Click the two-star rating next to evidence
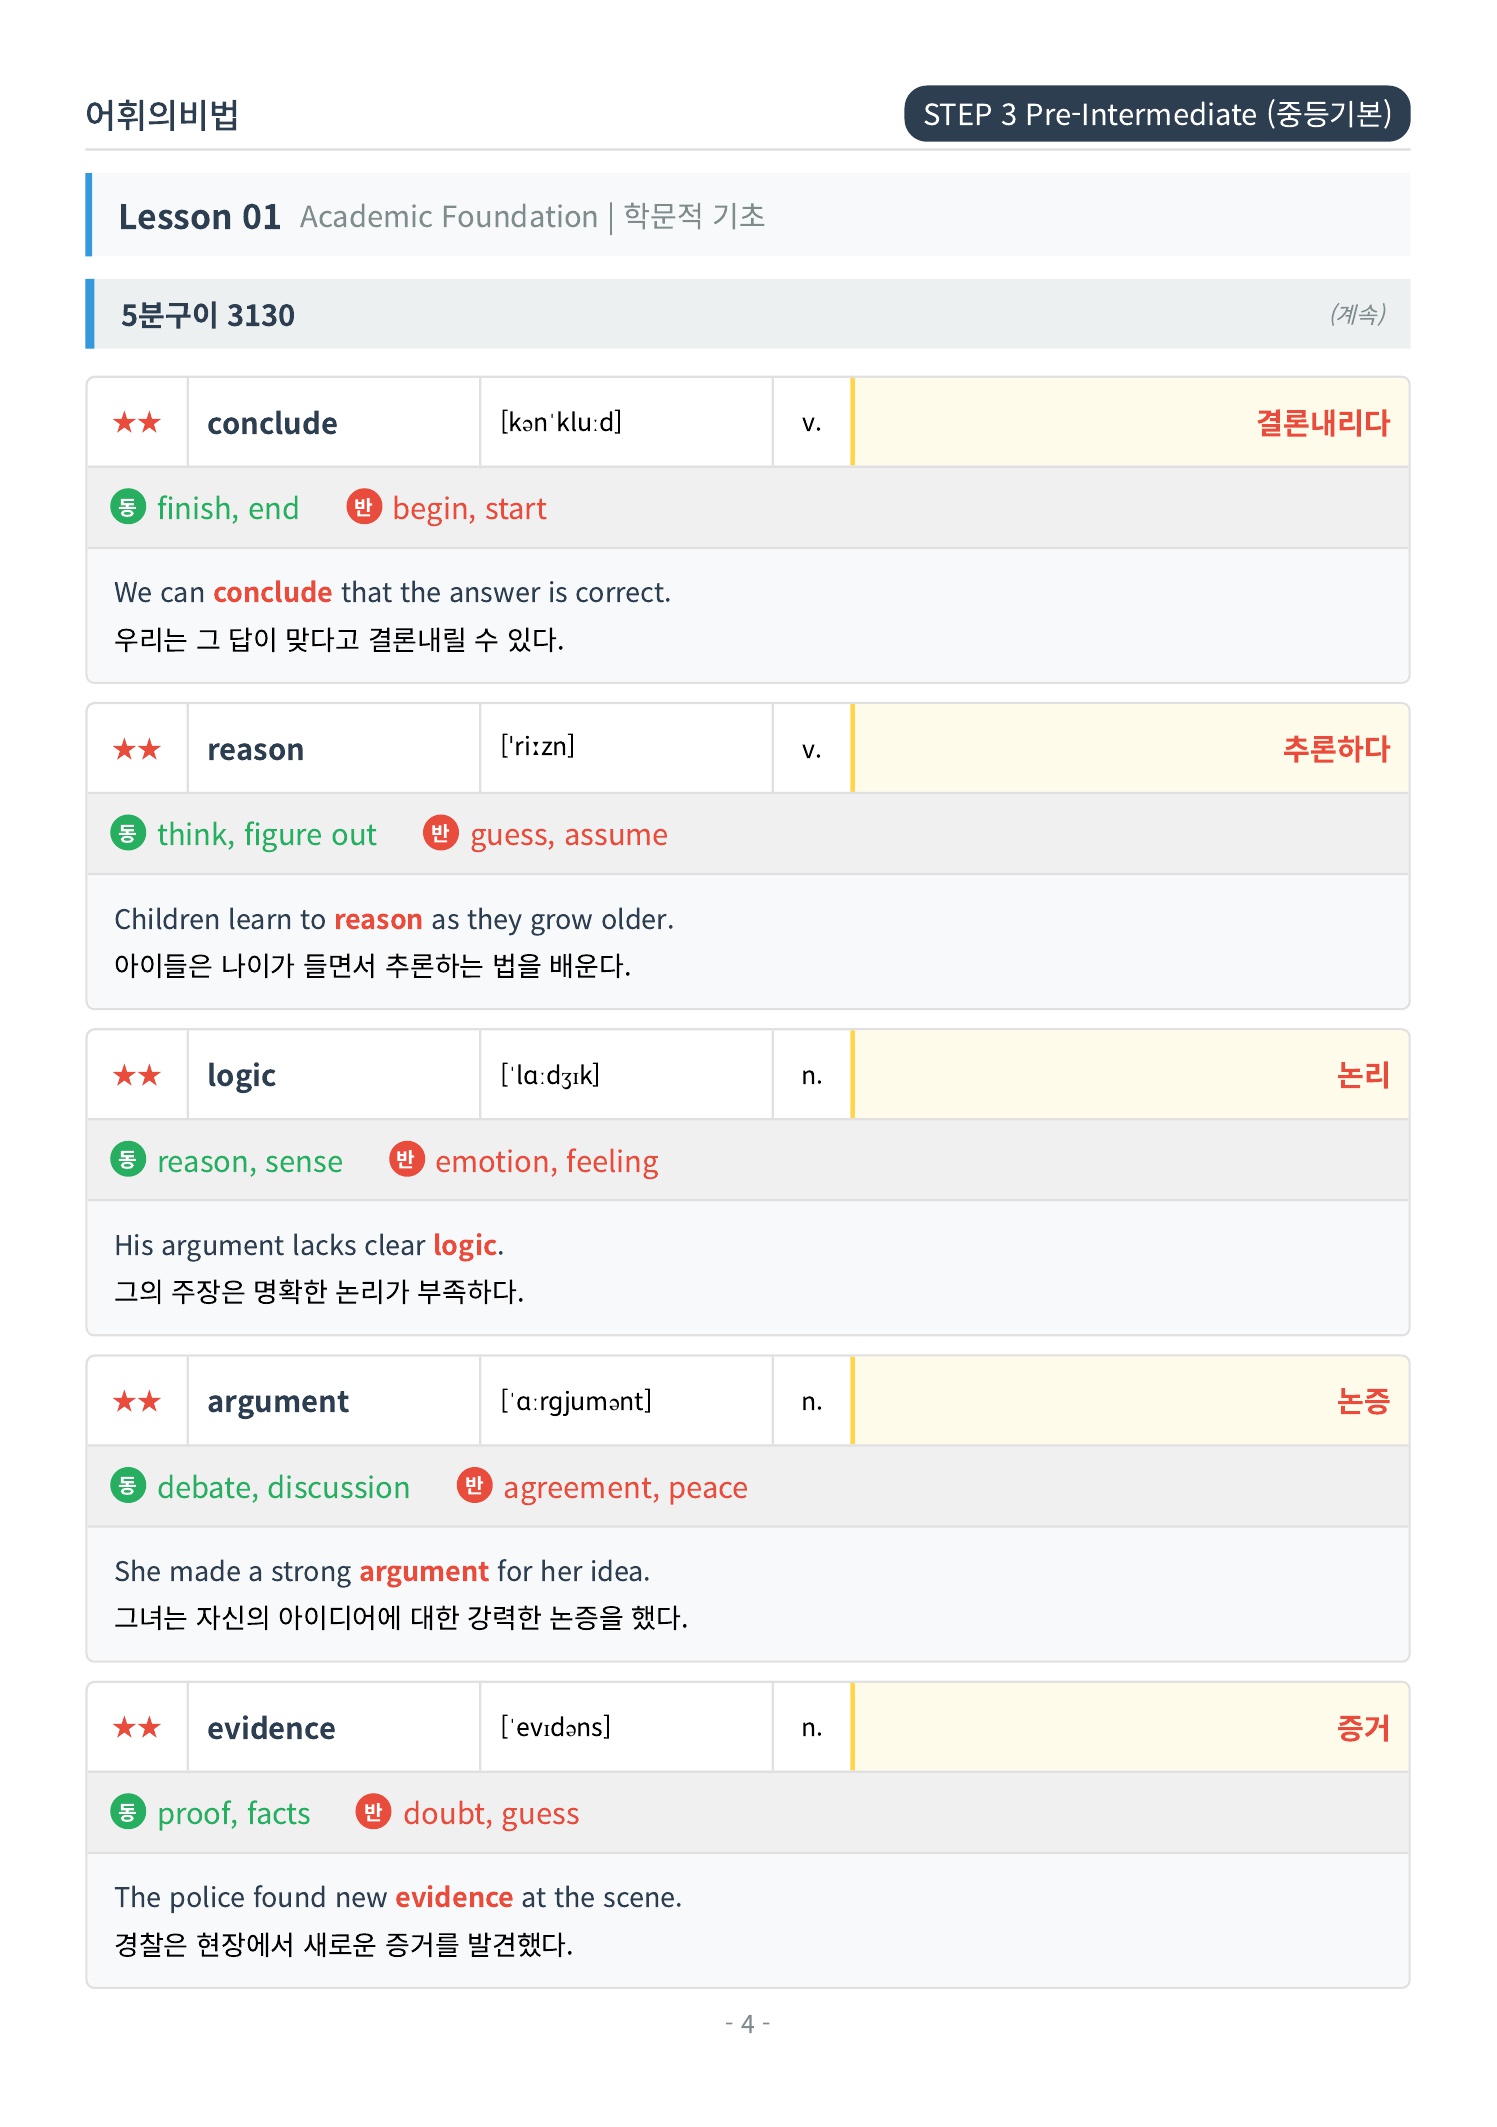1497x2127 pixels. point(137,1727)
